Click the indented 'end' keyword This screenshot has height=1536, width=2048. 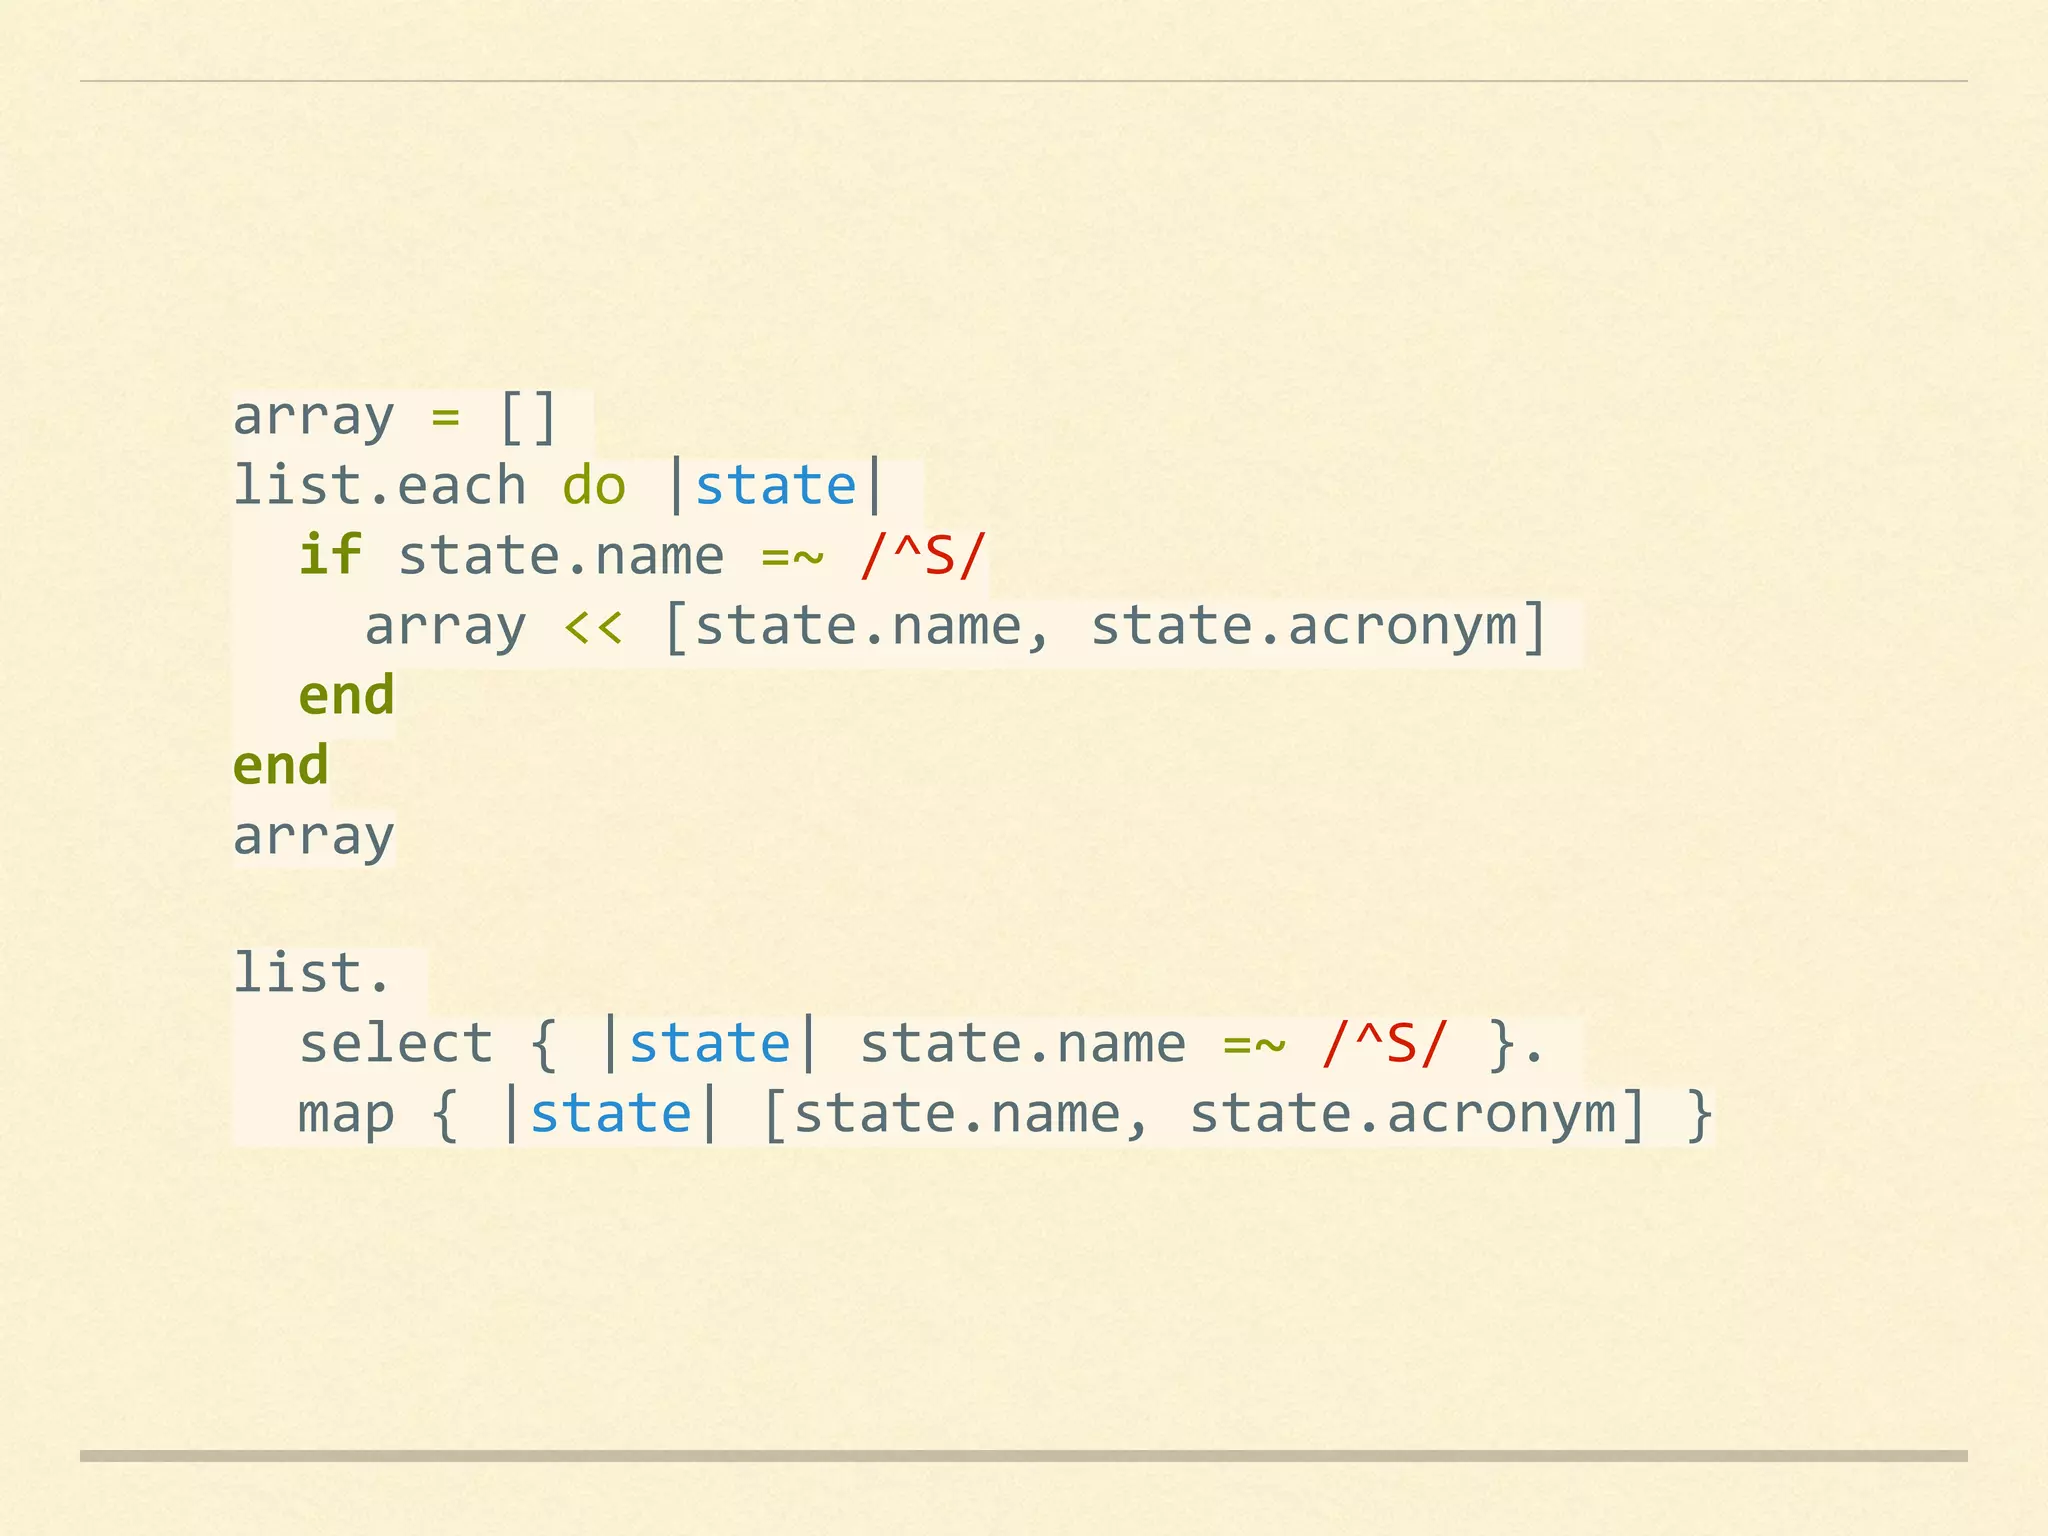(x=346, y=695)
